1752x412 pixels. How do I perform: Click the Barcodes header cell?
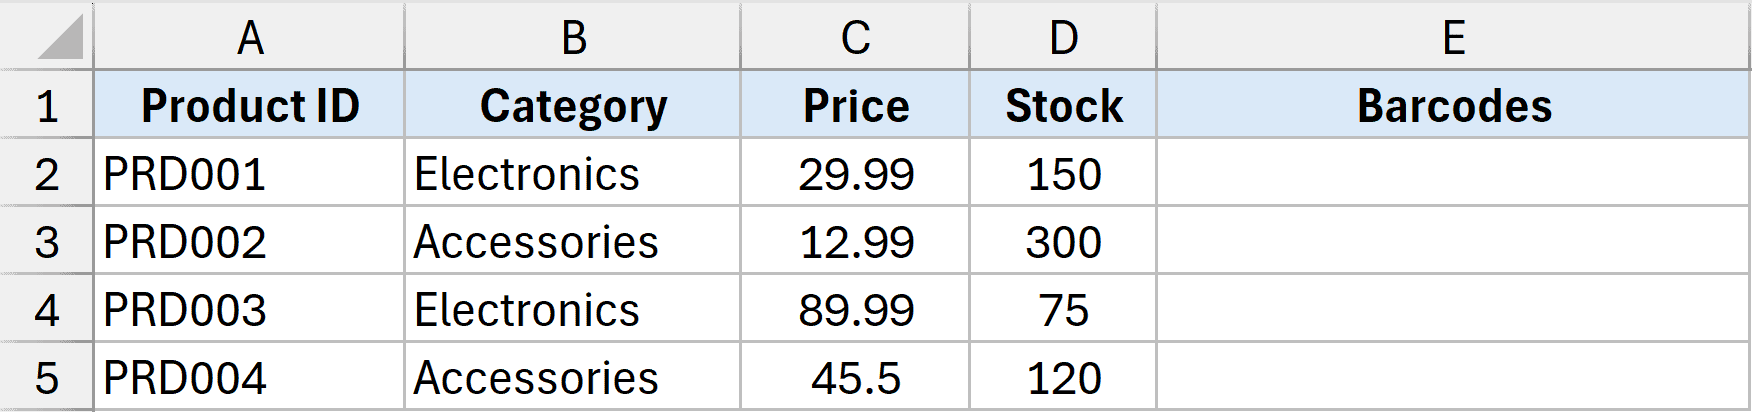click(1454, 106)
